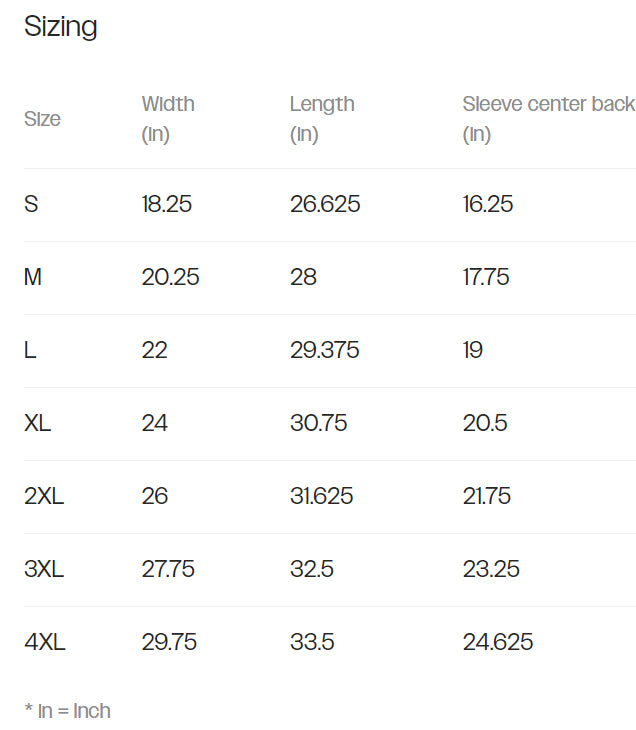Click the Sleeve center back header
This screenshot has height=730, width=636.
tap(548, 104)
